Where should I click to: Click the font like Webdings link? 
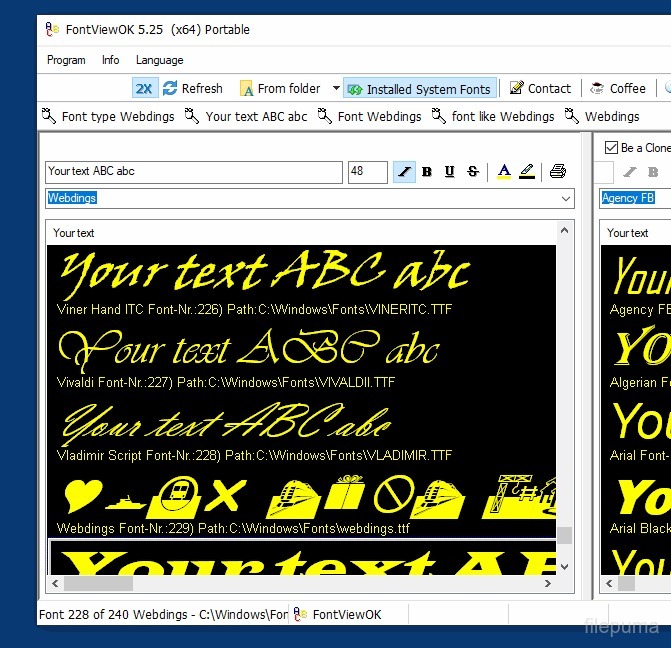click(493, 117)
